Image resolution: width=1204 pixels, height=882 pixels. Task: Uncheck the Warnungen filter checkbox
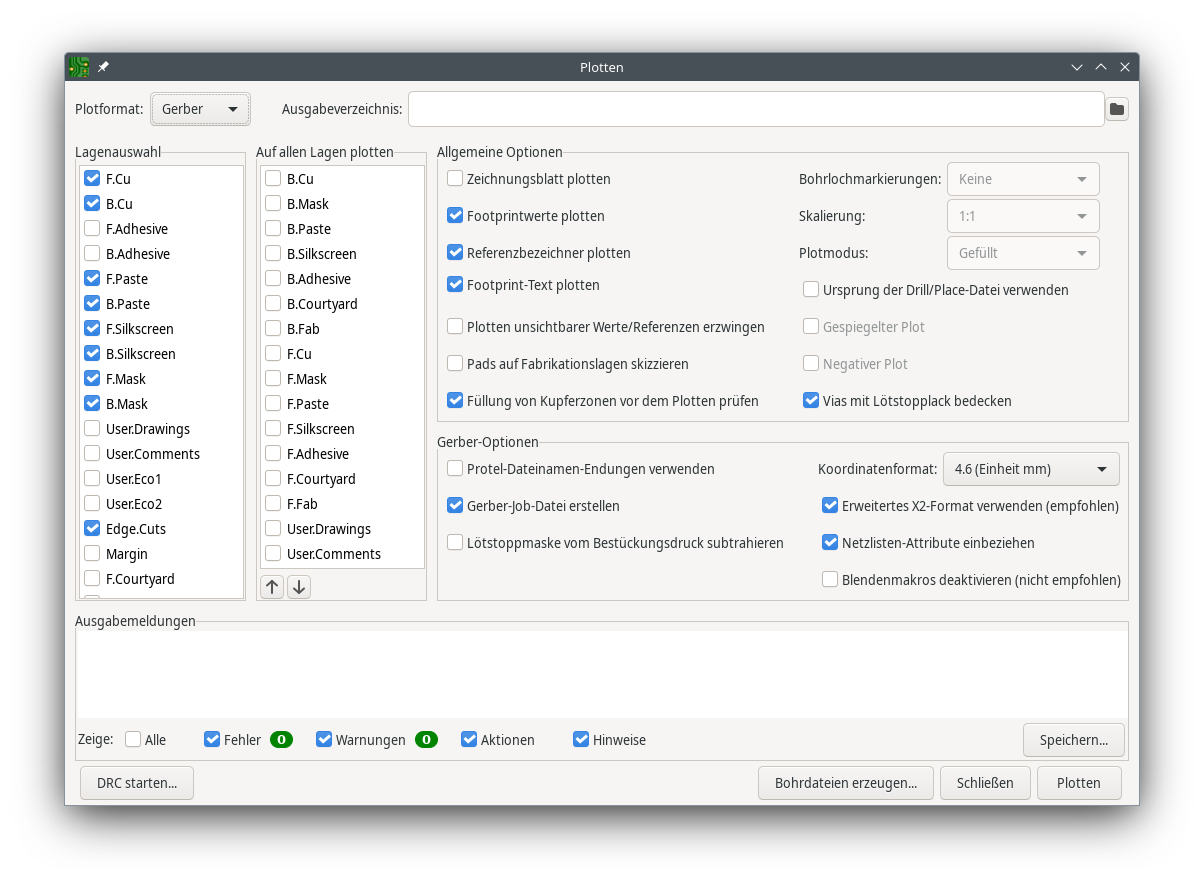pos(324,740)
